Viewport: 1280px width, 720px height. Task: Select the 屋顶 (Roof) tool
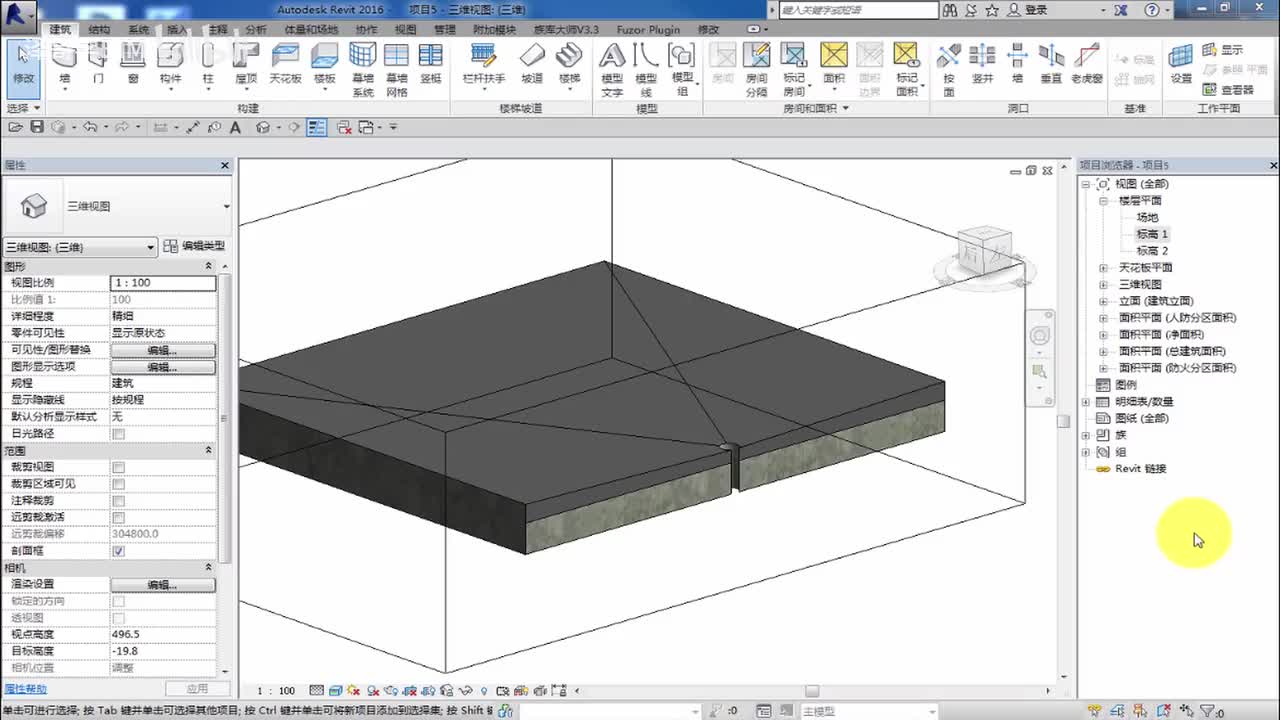246,62
